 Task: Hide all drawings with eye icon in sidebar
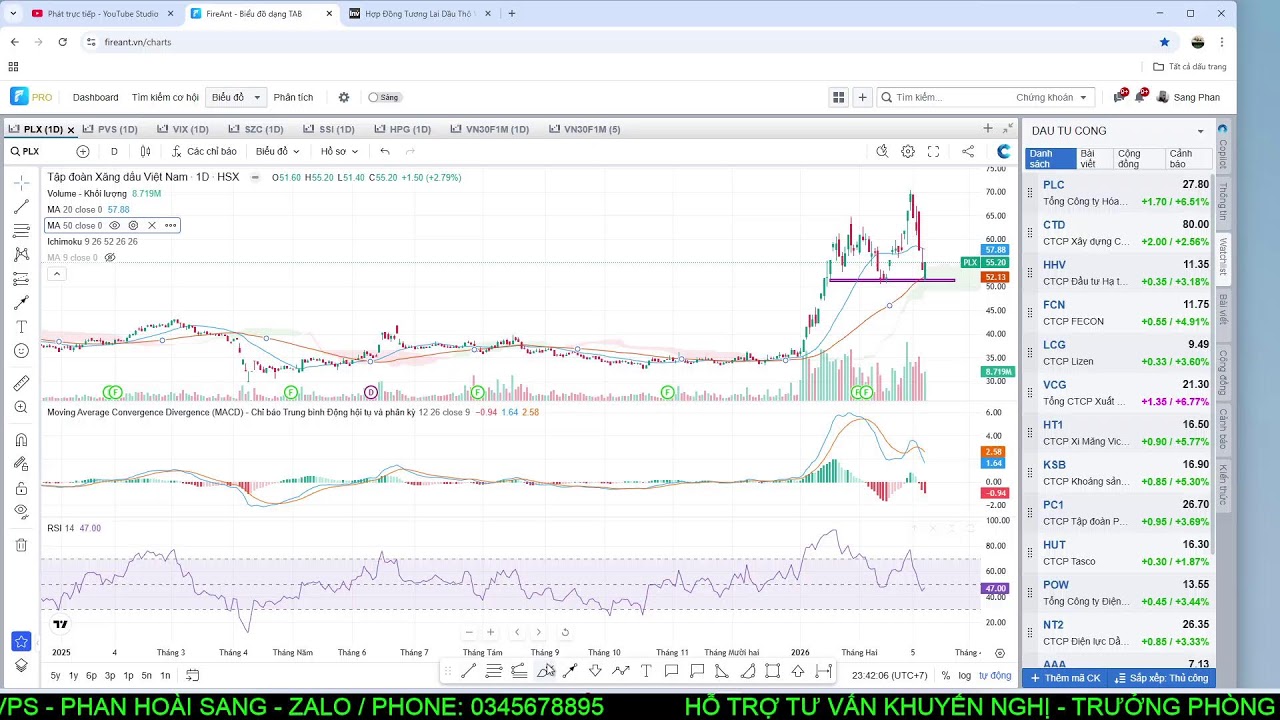coord(21,512)
